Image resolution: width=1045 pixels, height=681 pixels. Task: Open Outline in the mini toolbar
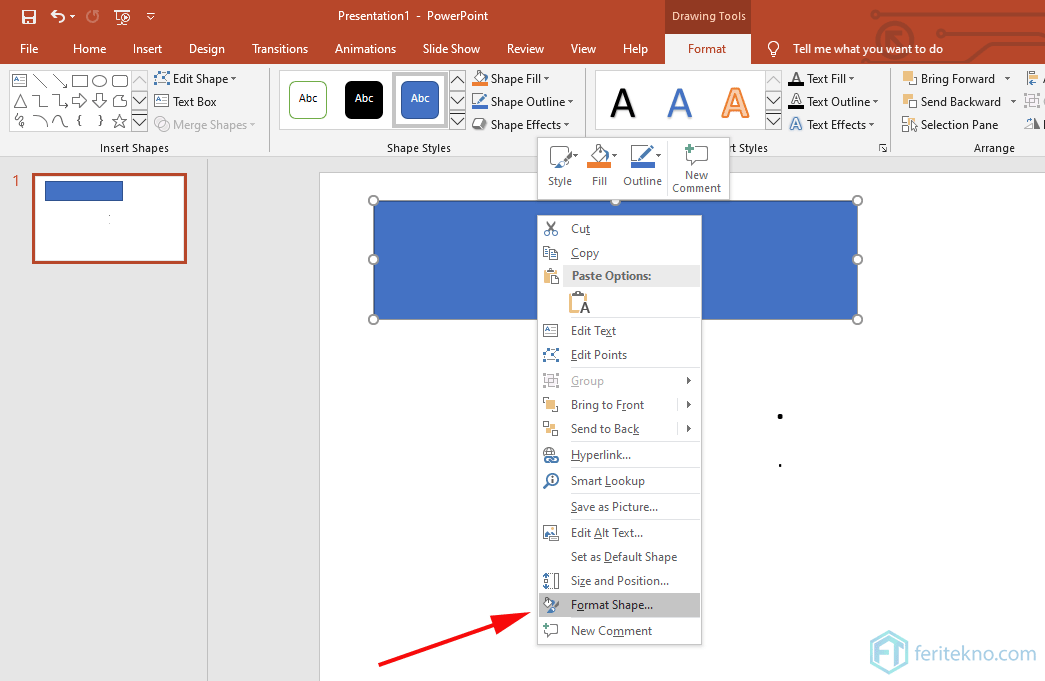click(x=642, y=166)
